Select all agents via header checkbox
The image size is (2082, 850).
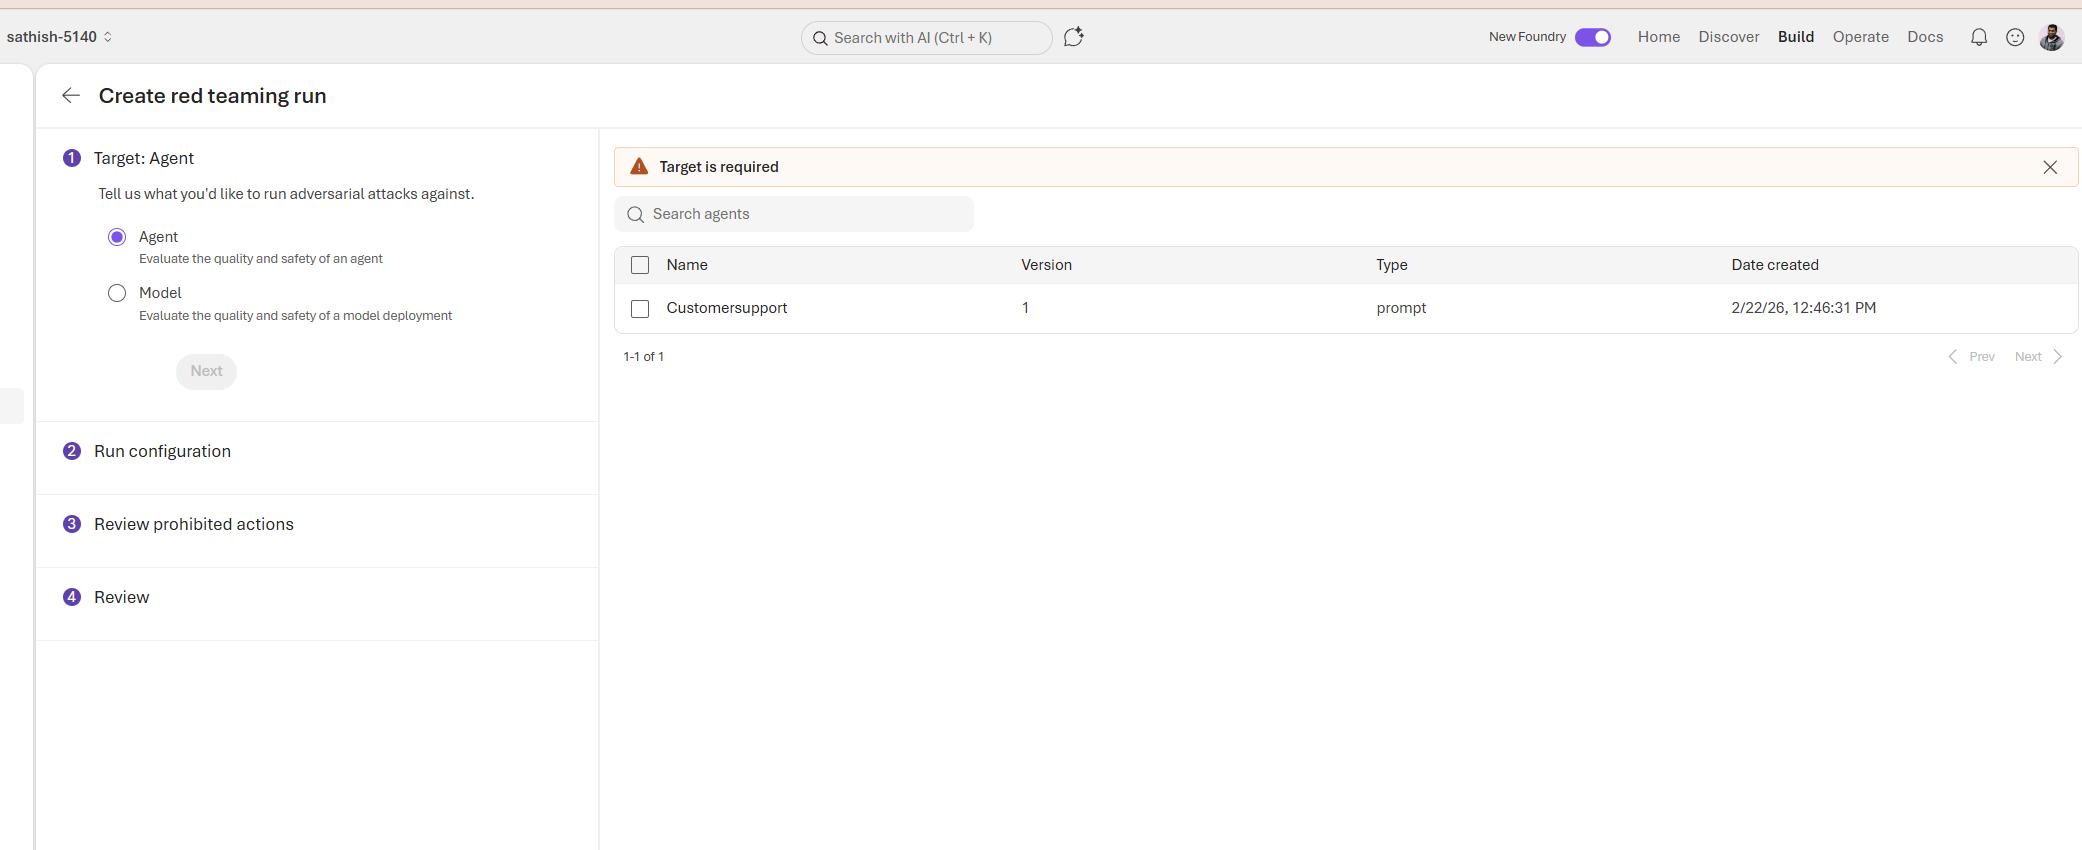coord(640,265)
